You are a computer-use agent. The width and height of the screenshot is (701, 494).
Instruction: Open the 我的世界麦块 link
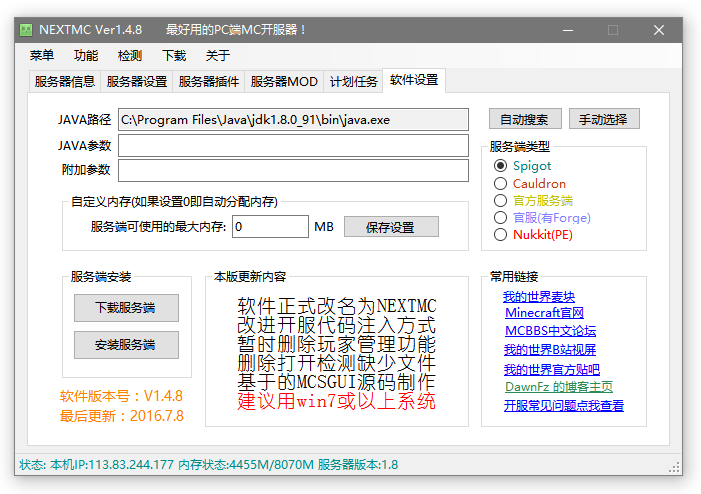539,296
